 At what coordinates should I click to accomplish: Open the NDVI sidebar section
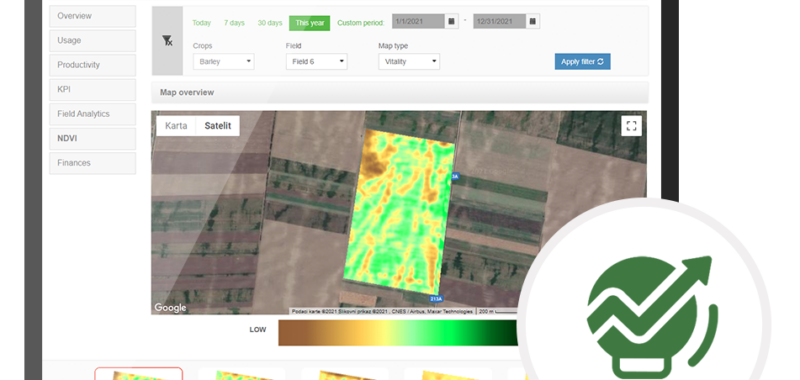[92, 139]
